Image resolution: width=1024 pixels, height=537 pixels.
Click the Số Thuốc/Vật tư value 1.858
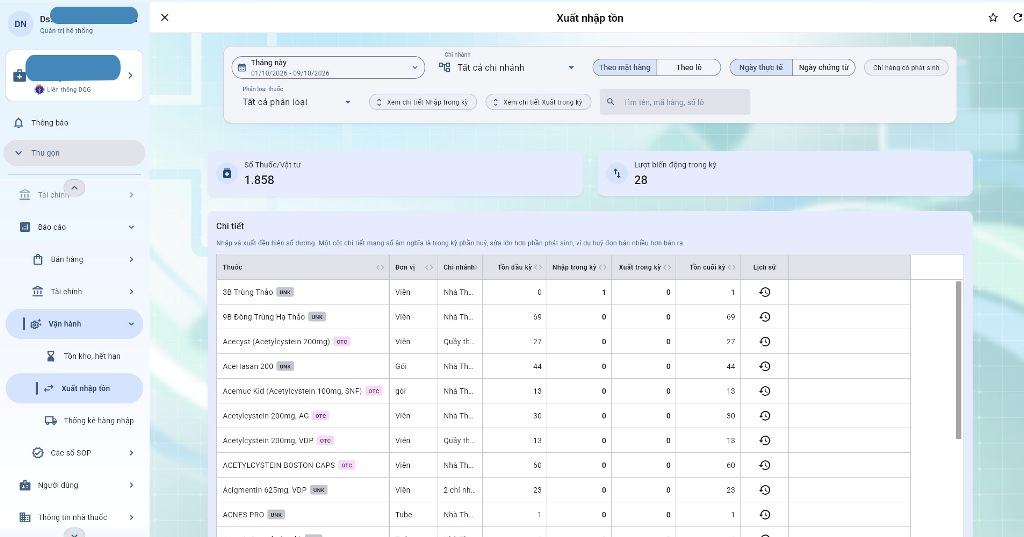[259, 180]
